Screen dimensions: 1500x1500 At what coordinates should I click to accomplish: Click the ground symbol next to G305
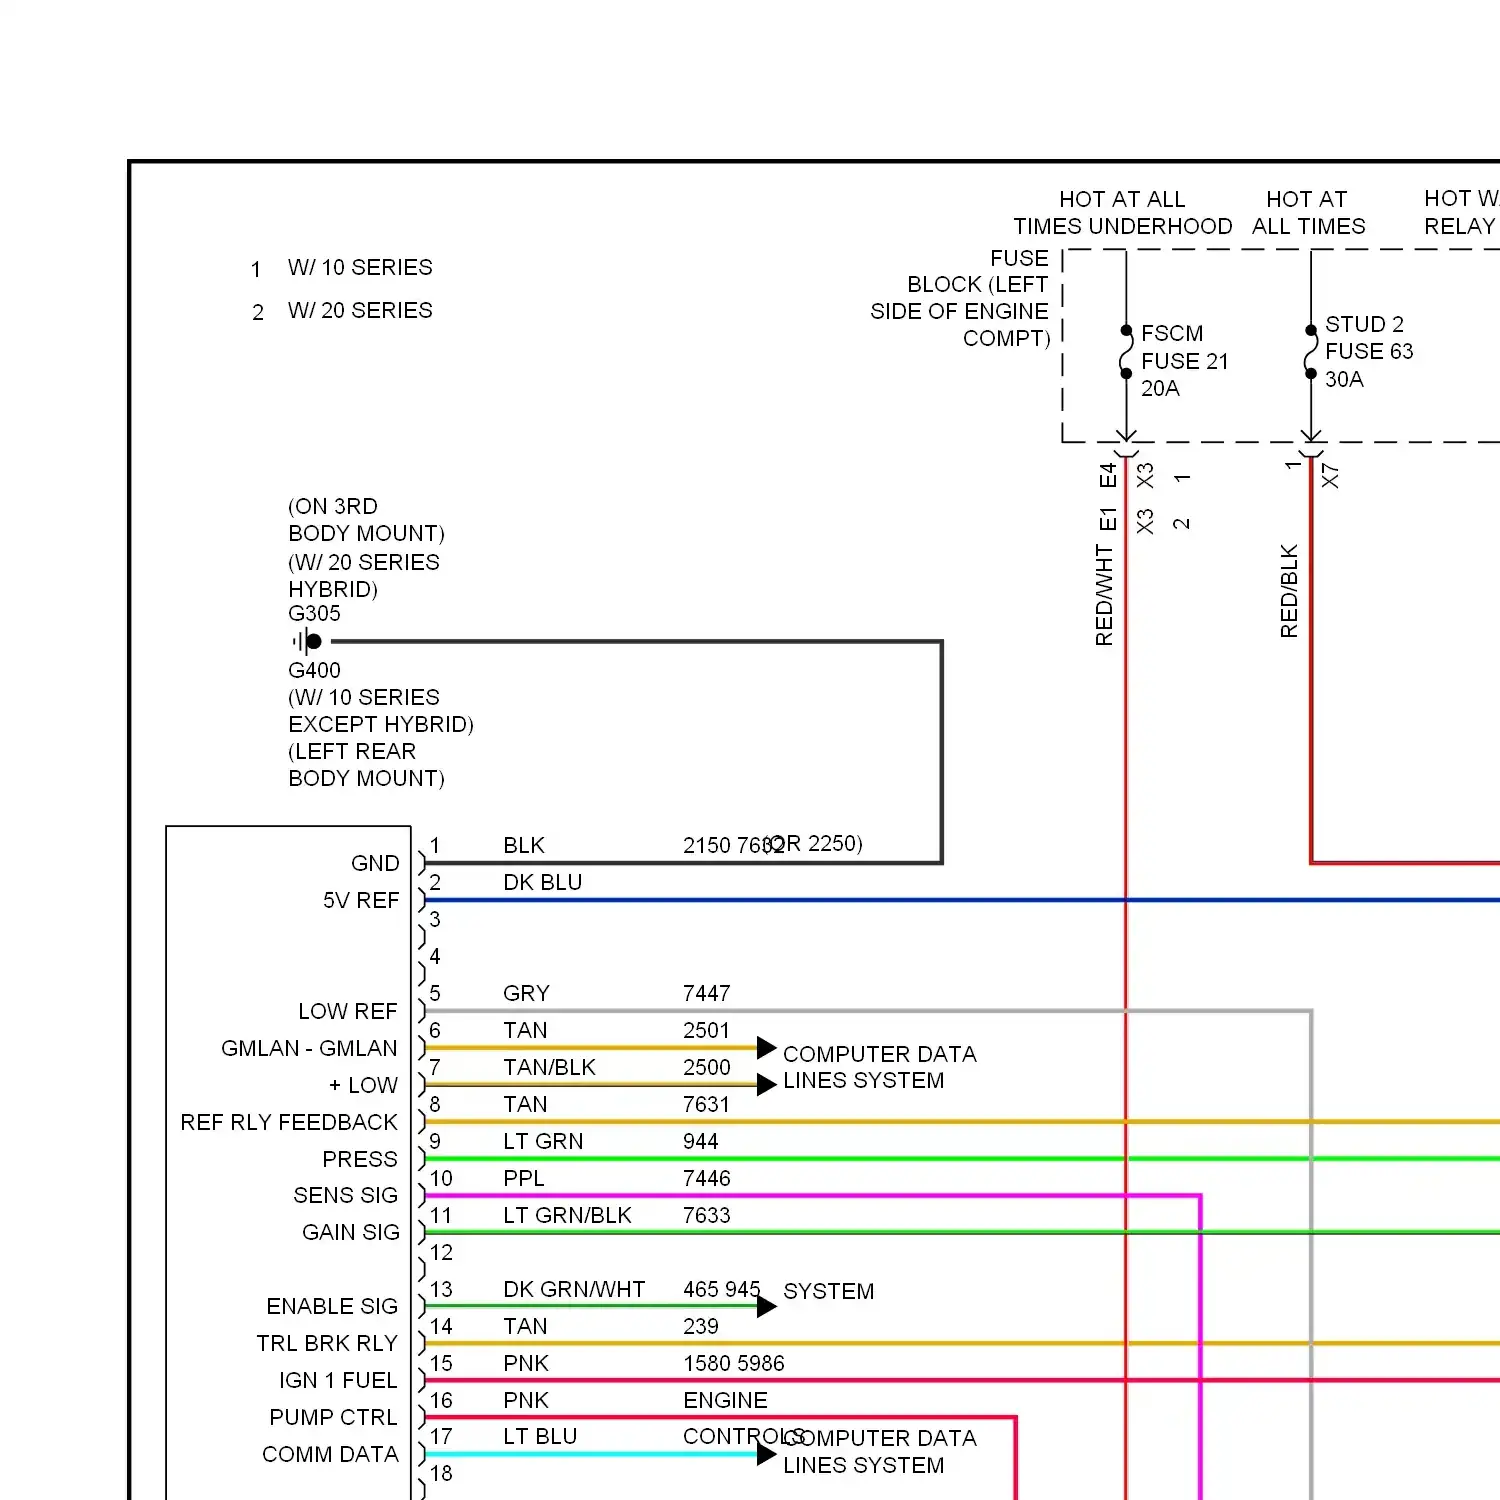307,641
